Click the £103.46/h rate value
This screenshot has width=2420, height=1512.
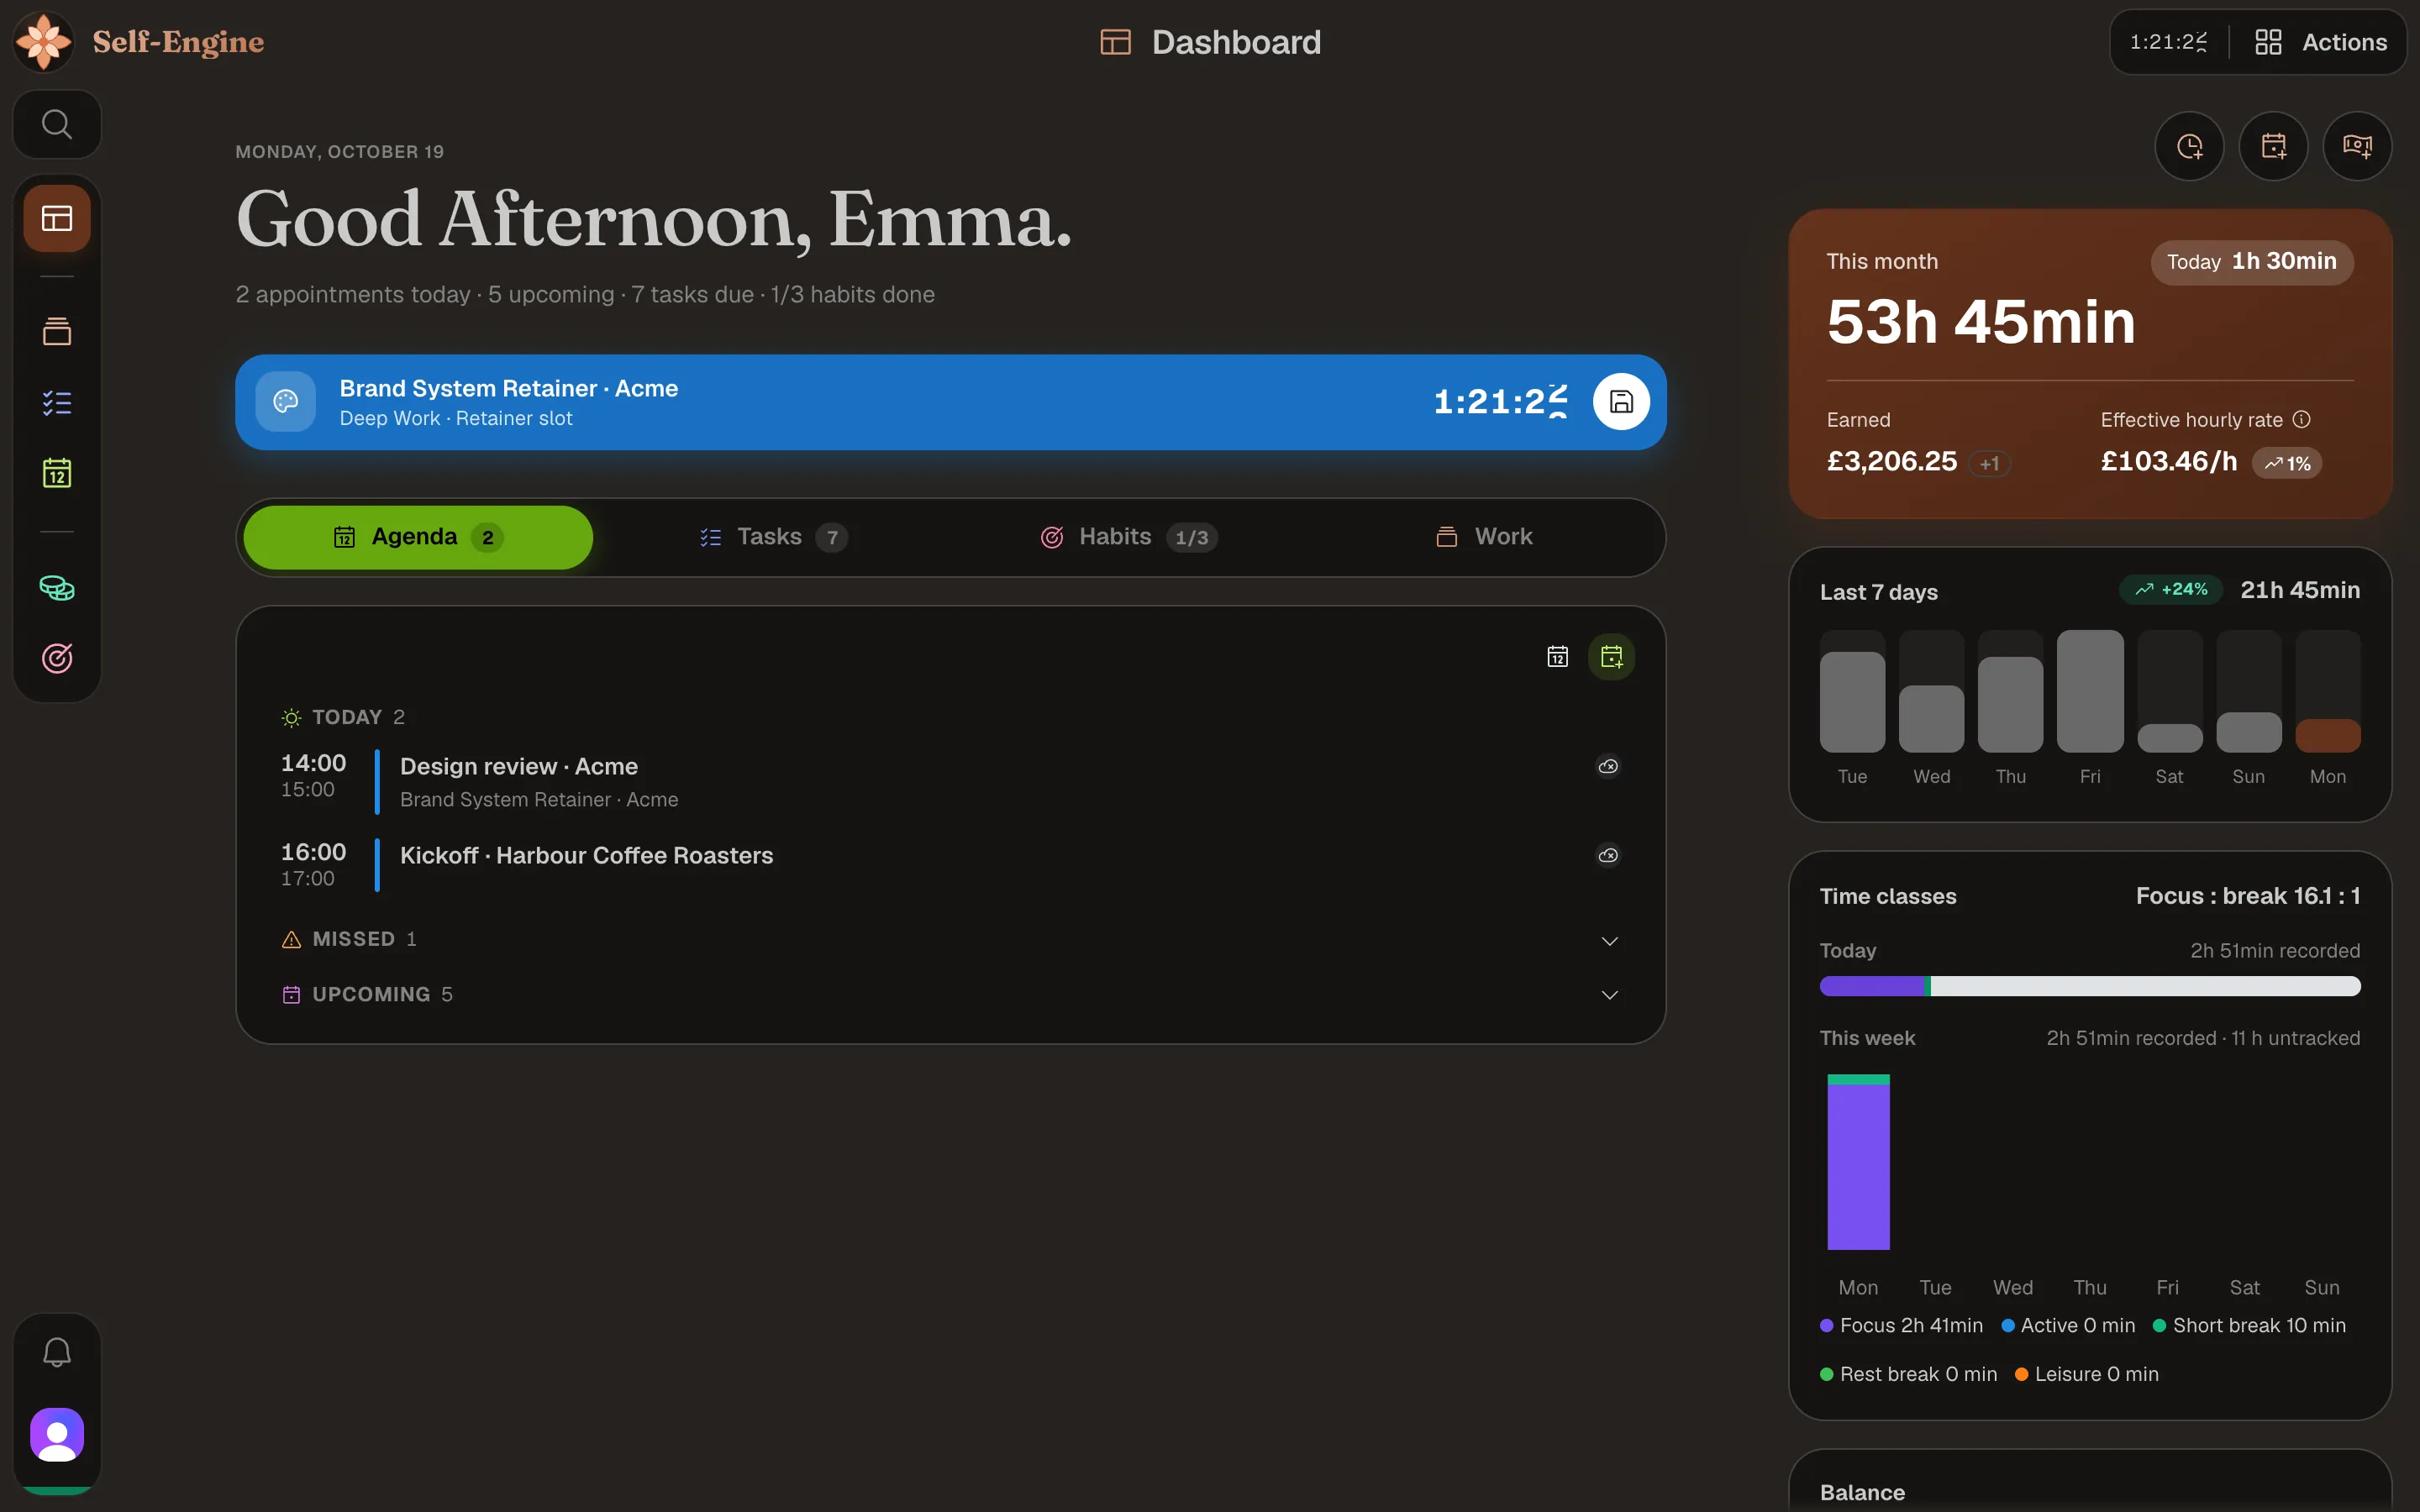(2169, 461)
